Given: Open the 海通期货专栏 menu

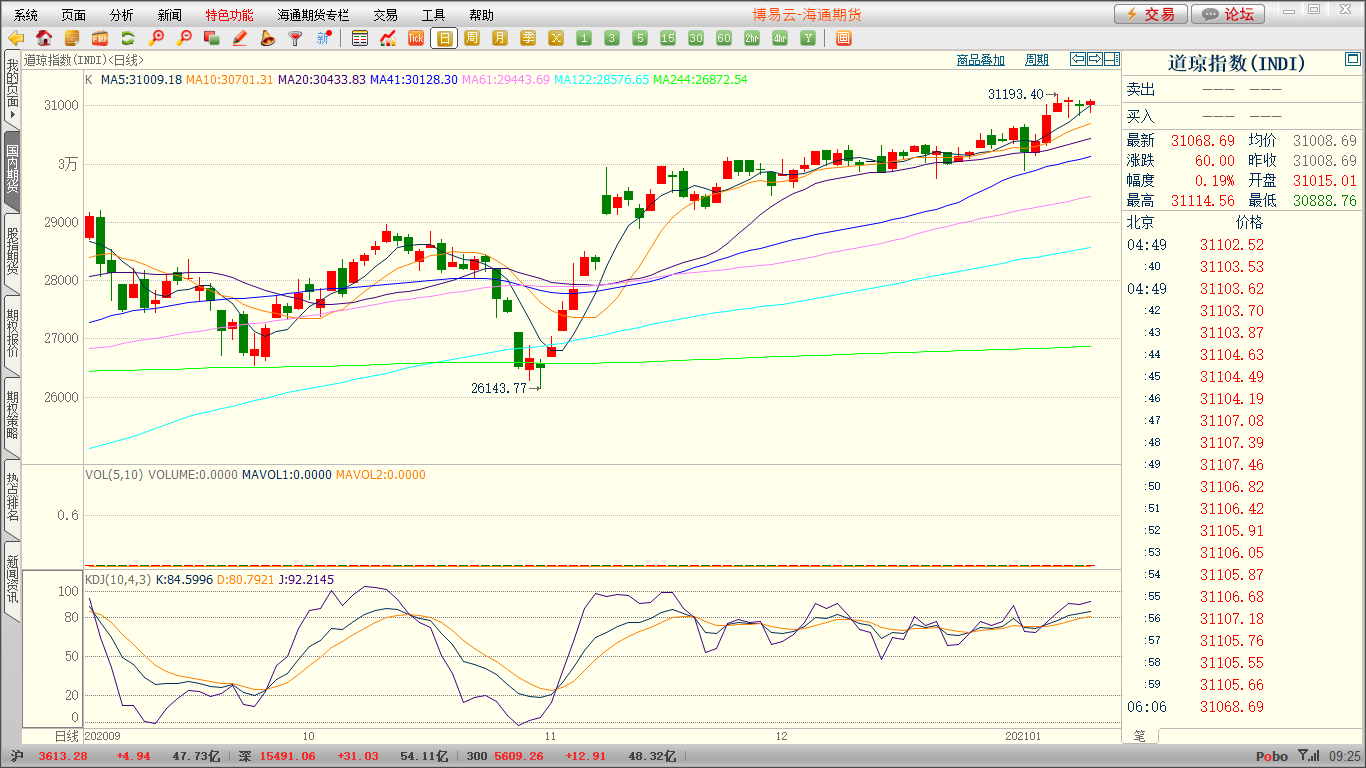Looking at the screenshot, I should (314, 15).
